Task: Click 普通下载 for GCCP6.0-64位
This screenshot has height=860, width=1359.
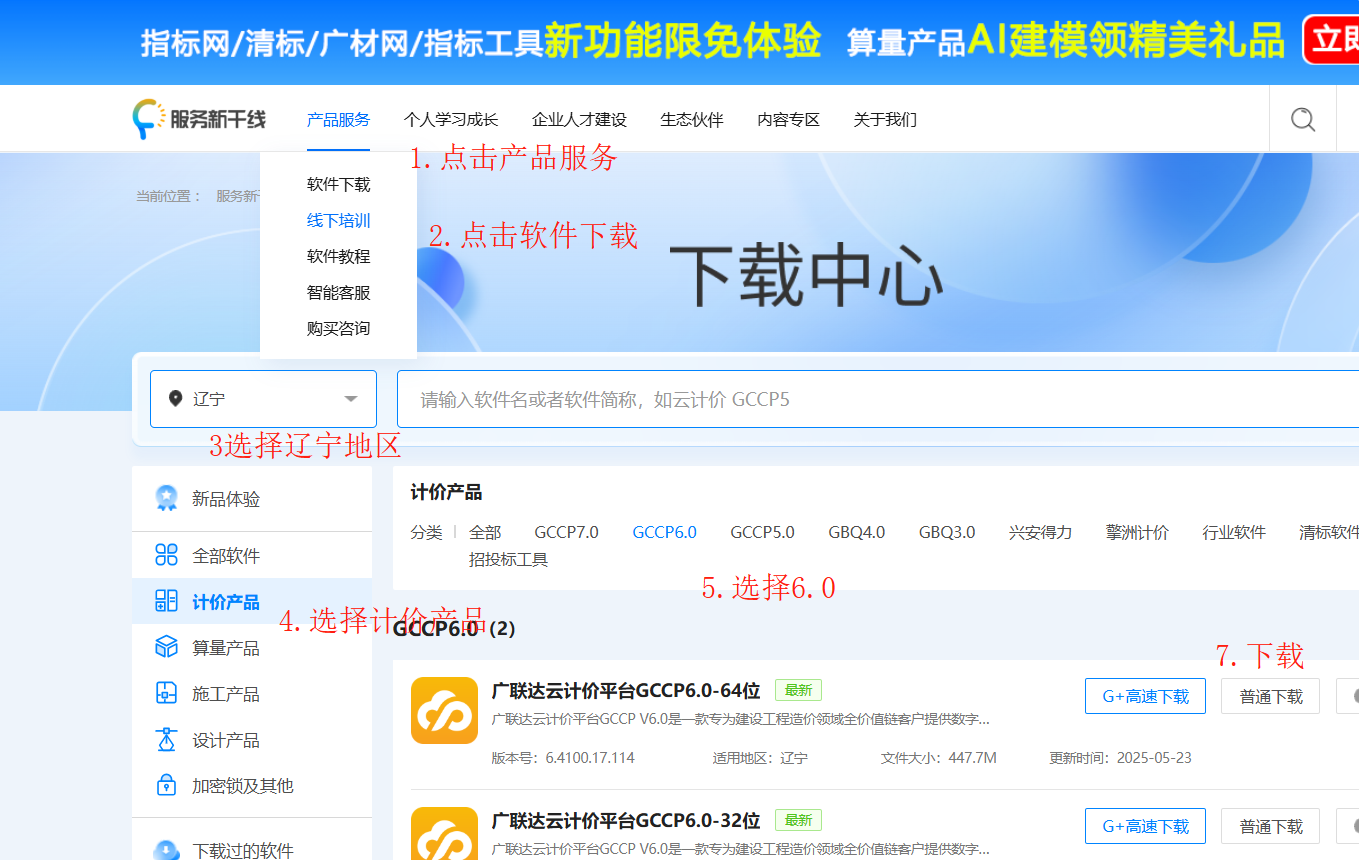Action: pos(1270,696)
